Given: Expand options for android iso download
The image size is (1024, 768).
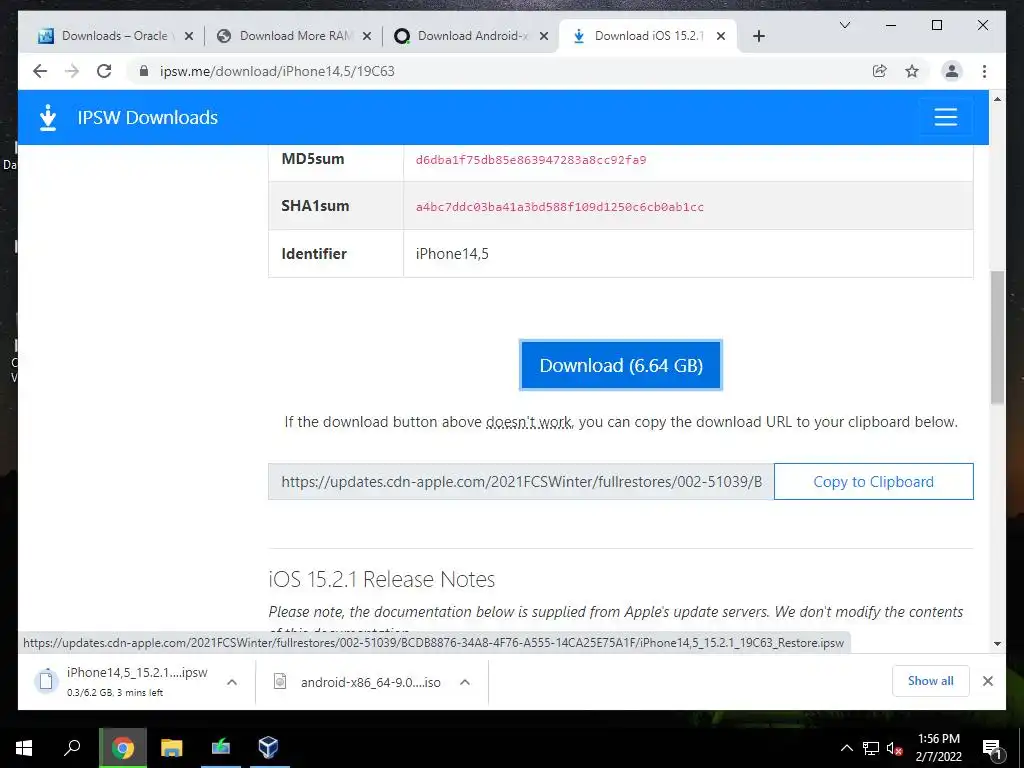Looking at the screenshot, I should (x=464, y=682).
